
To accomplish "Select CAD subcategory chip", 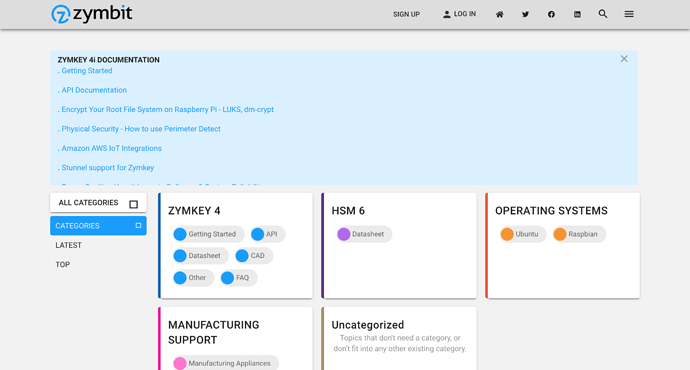I will [253, 256].
